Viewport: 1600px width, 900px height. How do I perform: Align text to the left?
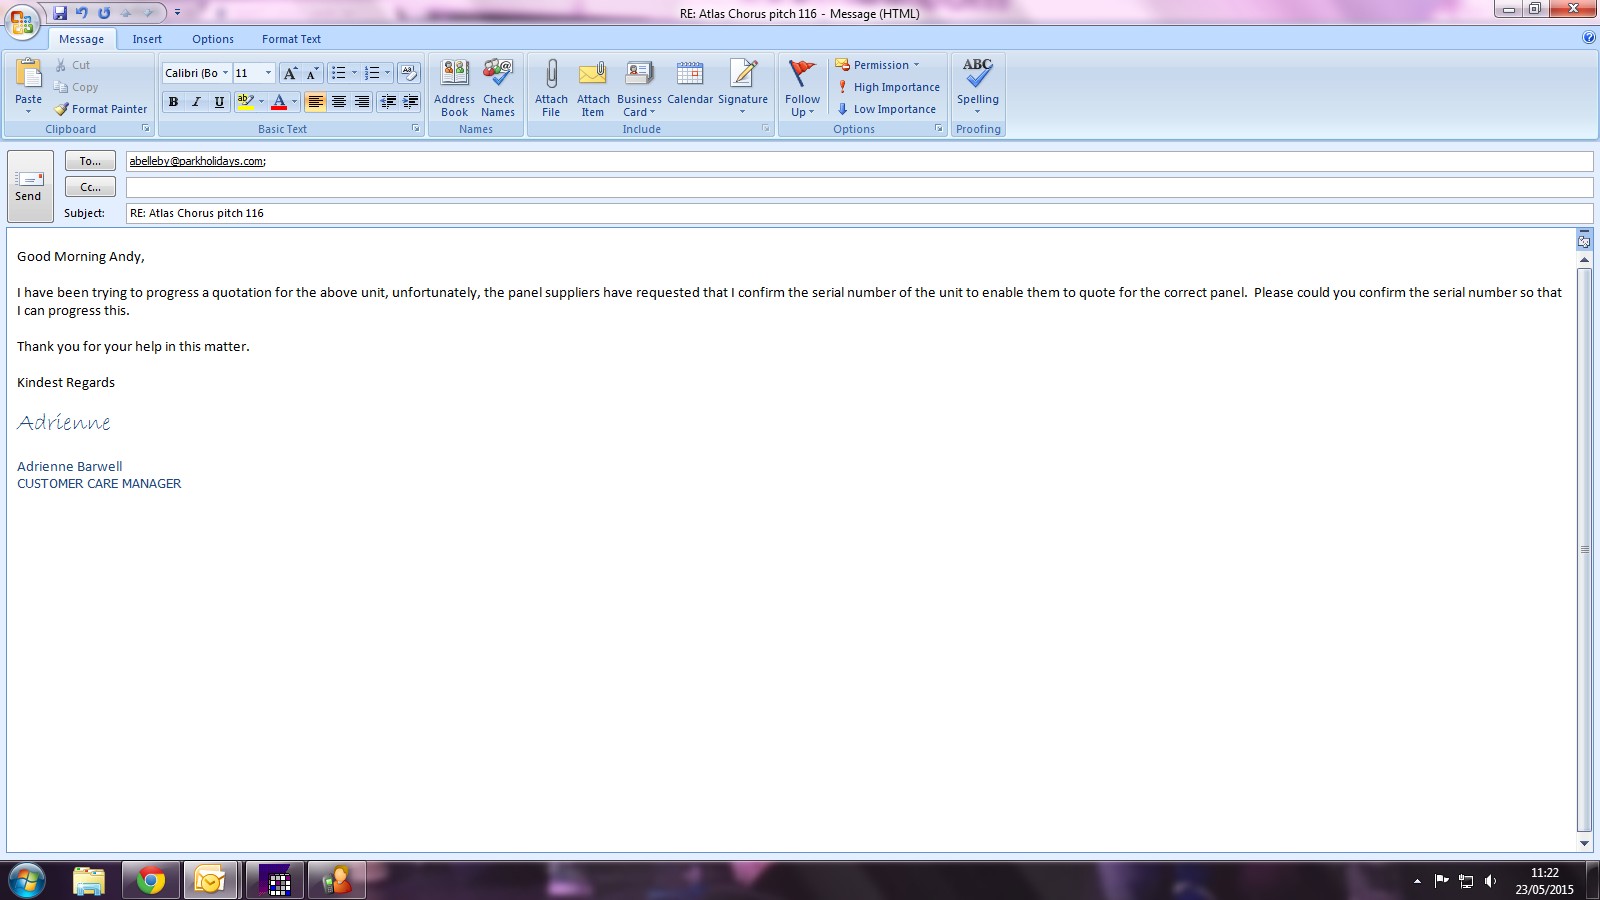[315, 102]
